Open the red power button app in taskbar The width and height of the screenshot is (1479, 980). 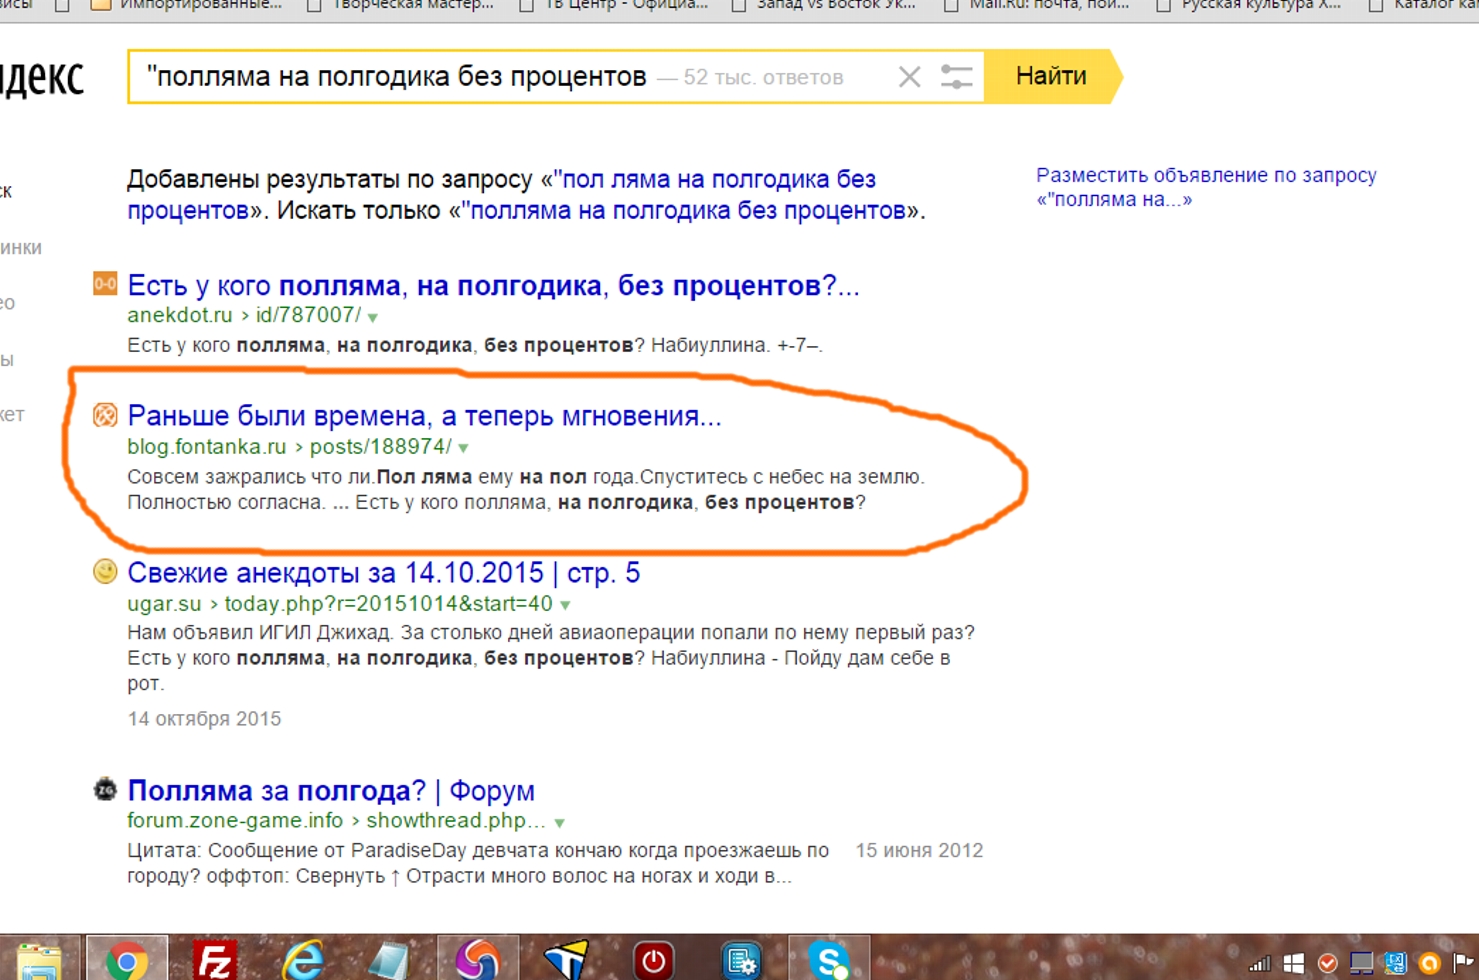tap(653, 961)
